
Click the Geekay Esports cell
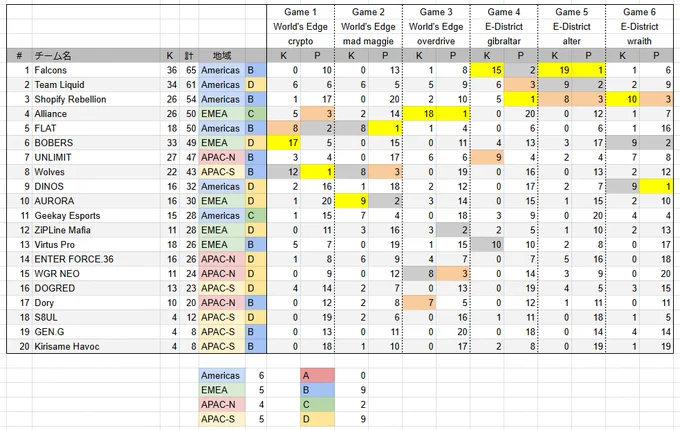point(96,215)
